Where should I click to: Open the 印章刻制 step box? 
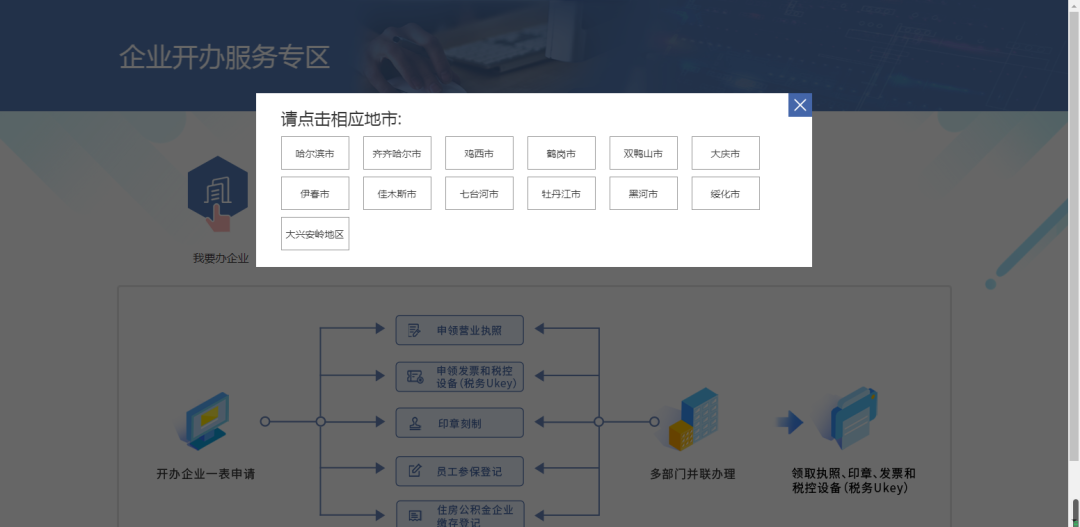point(459,423)
